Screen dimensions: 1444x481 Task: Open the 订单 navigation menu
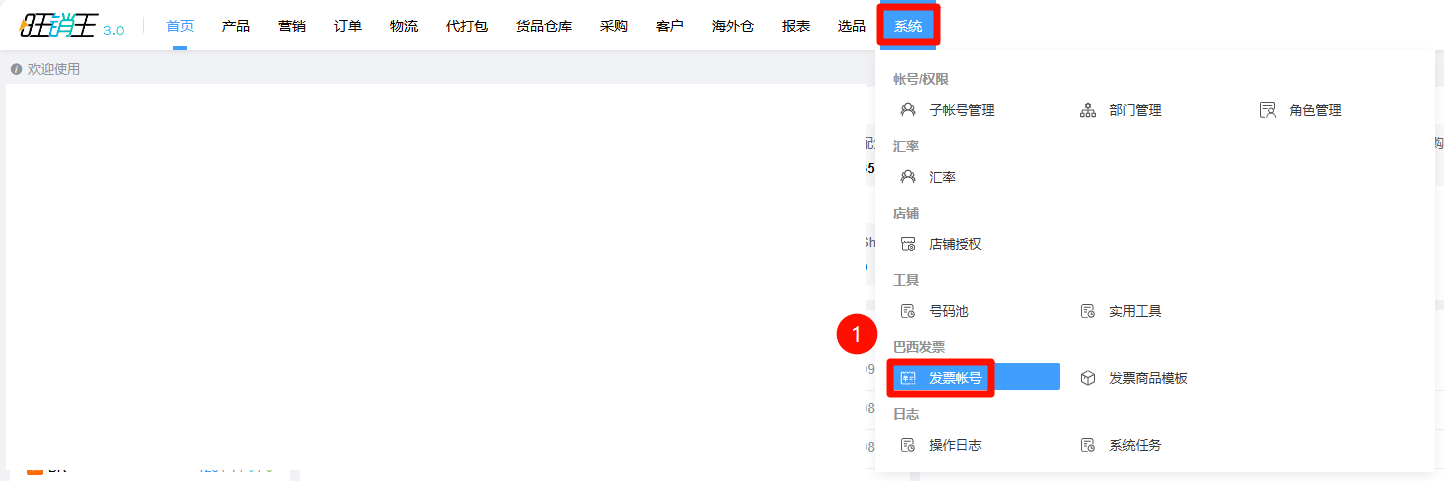pos(348,26)
